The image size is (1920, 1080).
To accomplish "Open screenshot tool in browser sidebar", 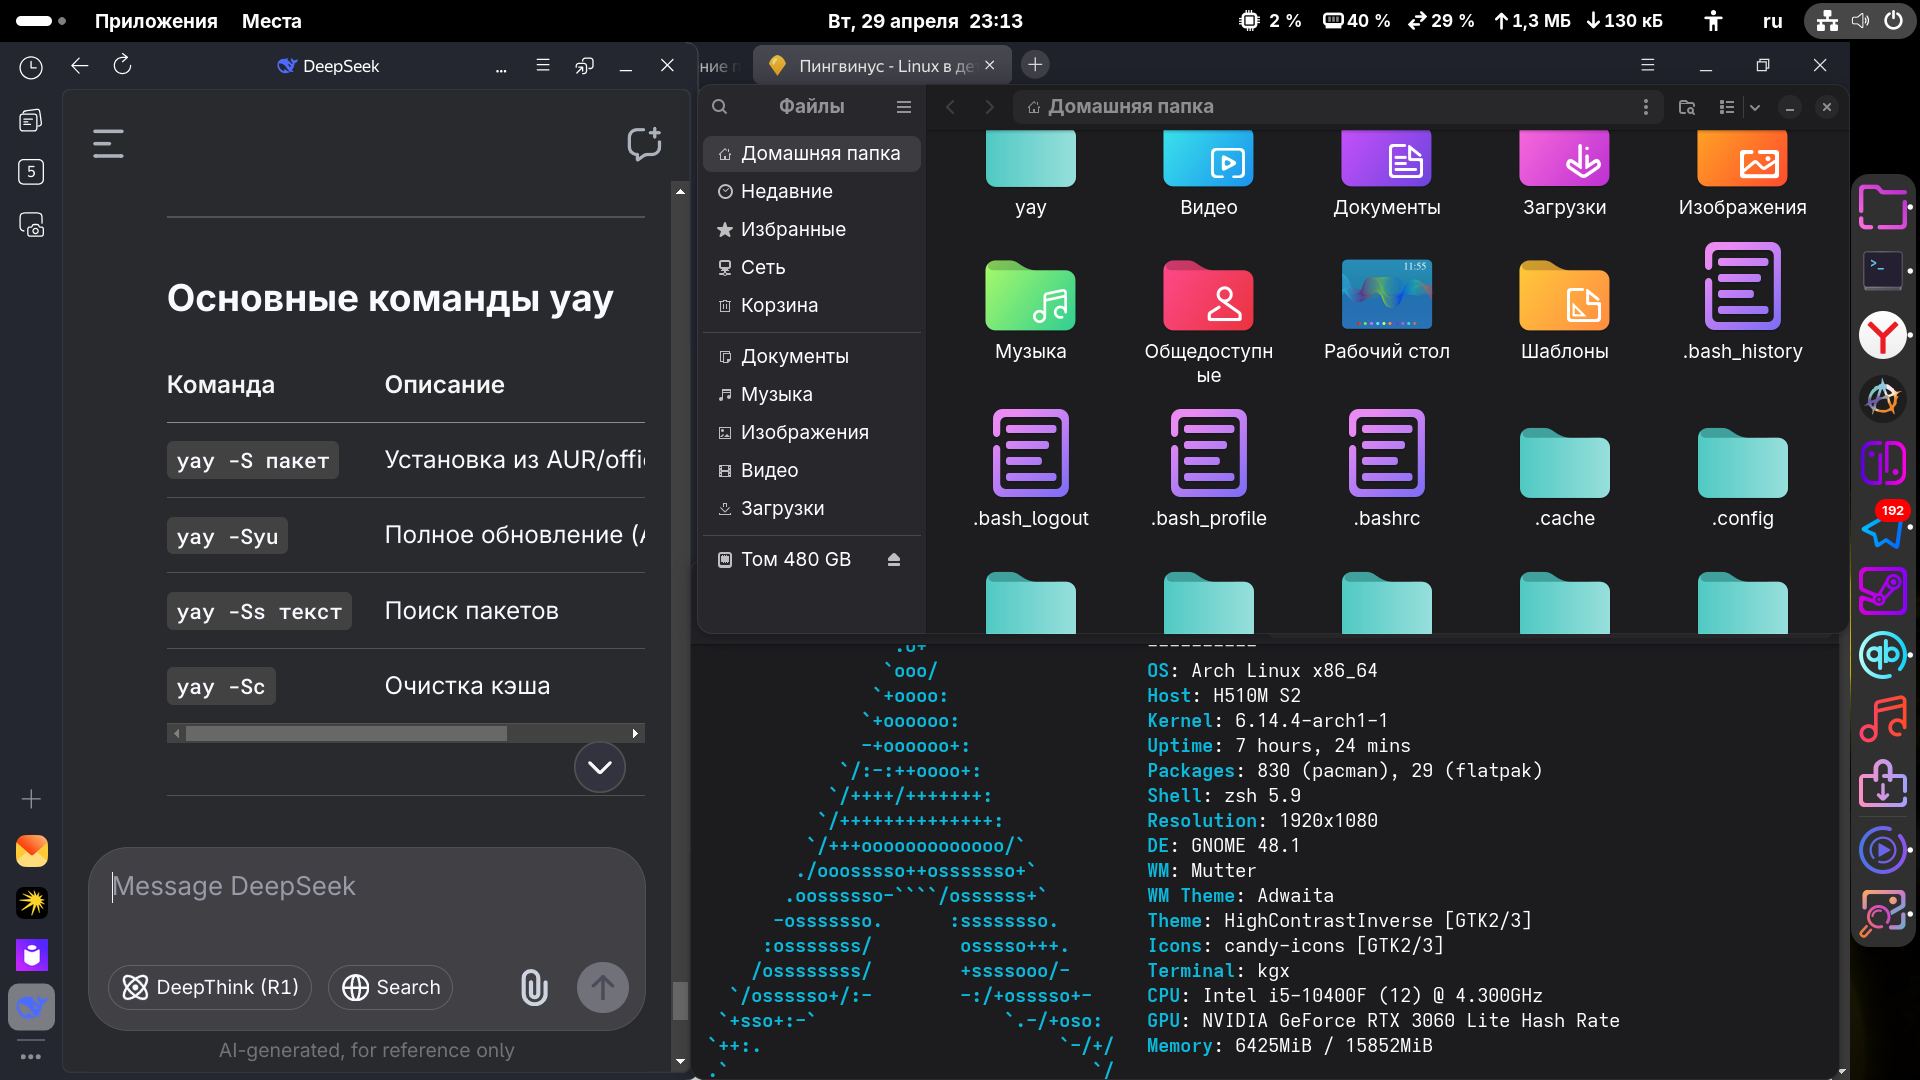I will click(31, 224).
